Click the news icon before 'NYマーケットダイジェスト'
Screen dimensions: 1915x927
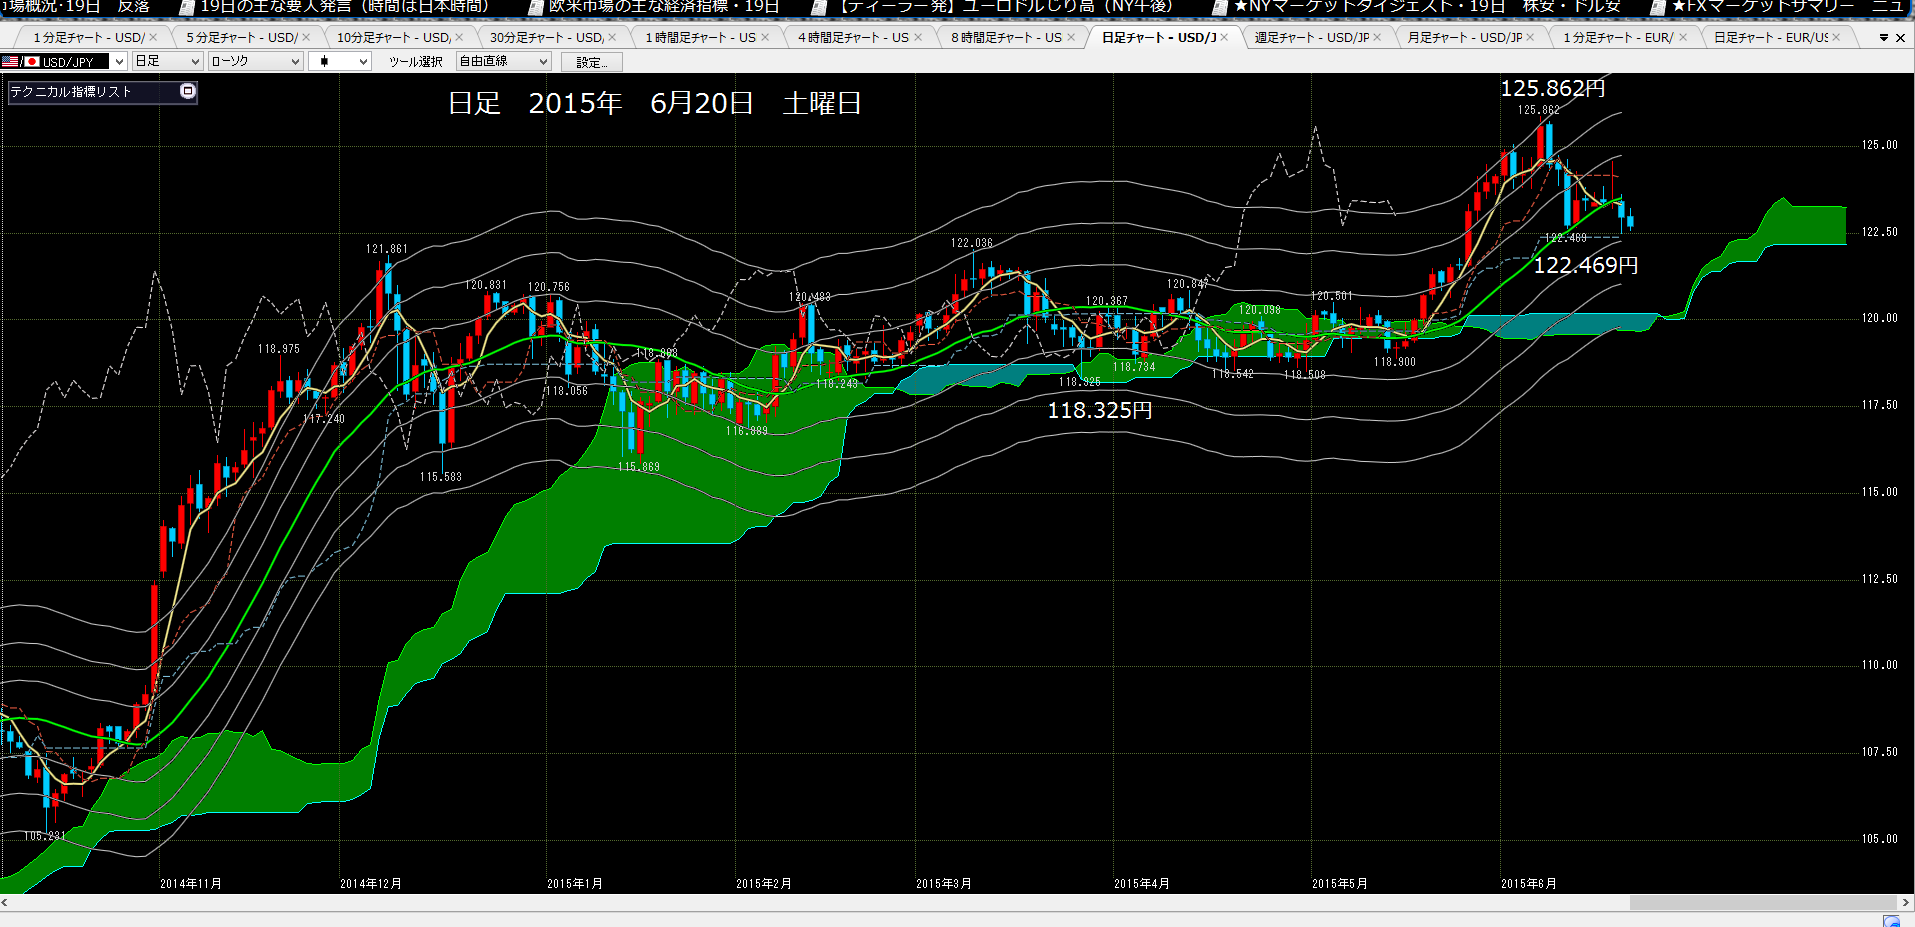point(1220,7)
